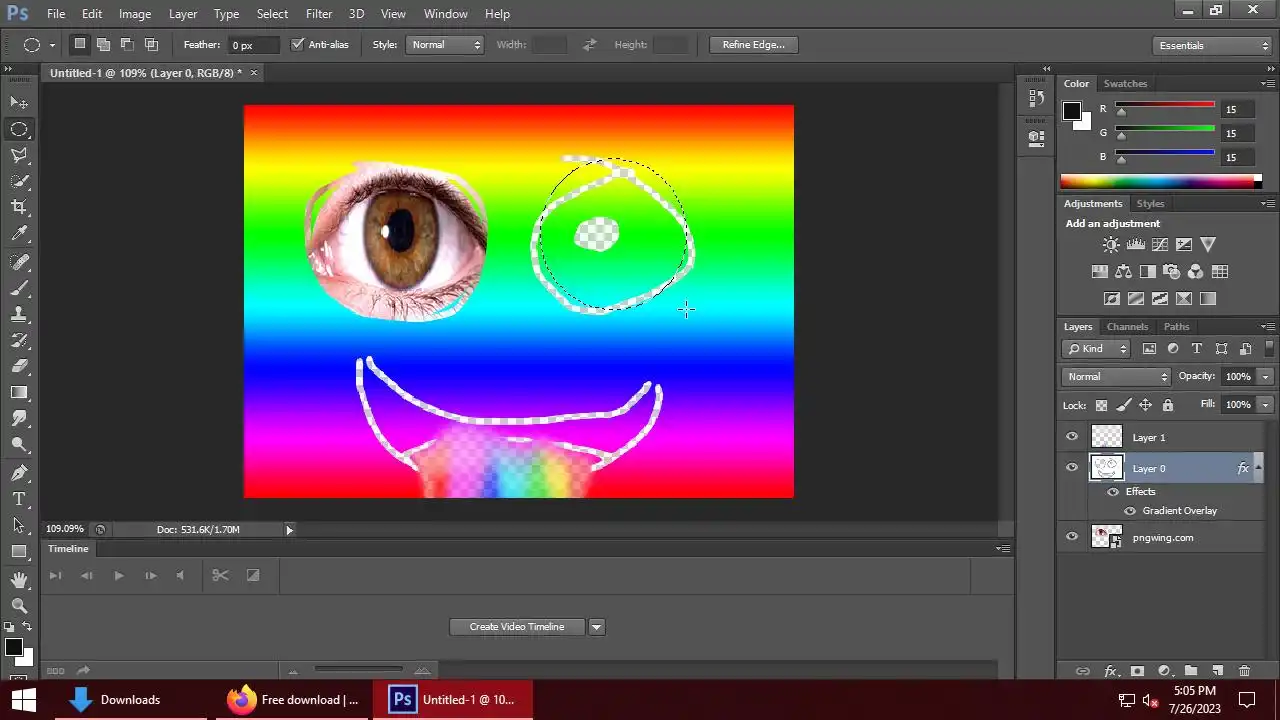Open the Filter menu

[319, 14]
